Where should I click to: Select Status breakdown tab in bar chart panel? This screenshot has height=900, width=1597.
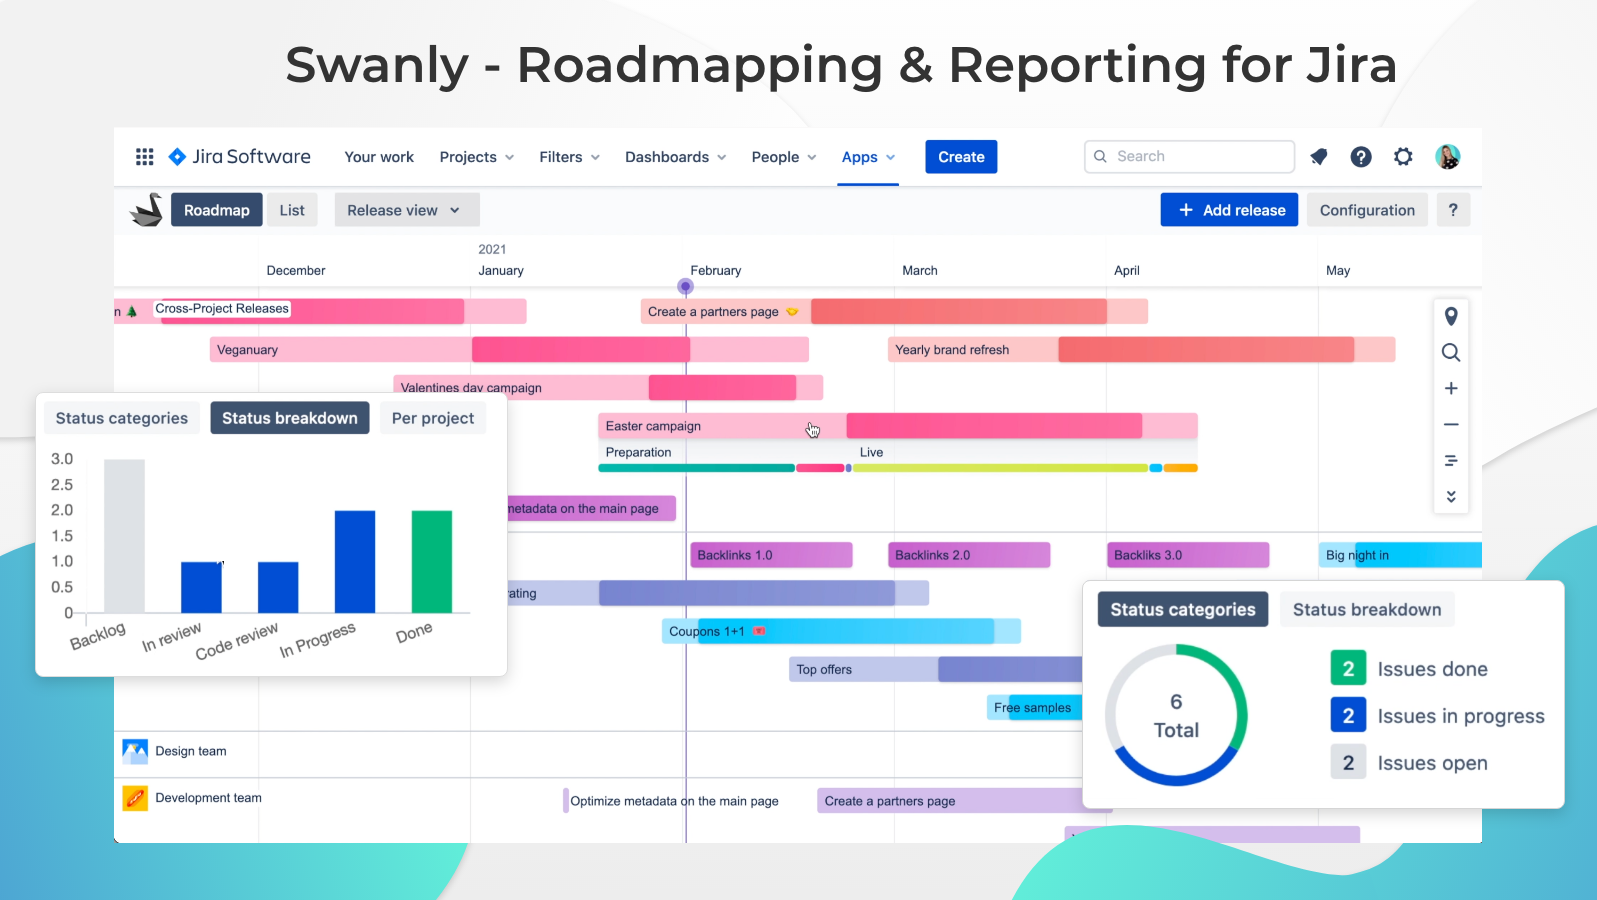(x=290, y=418)
